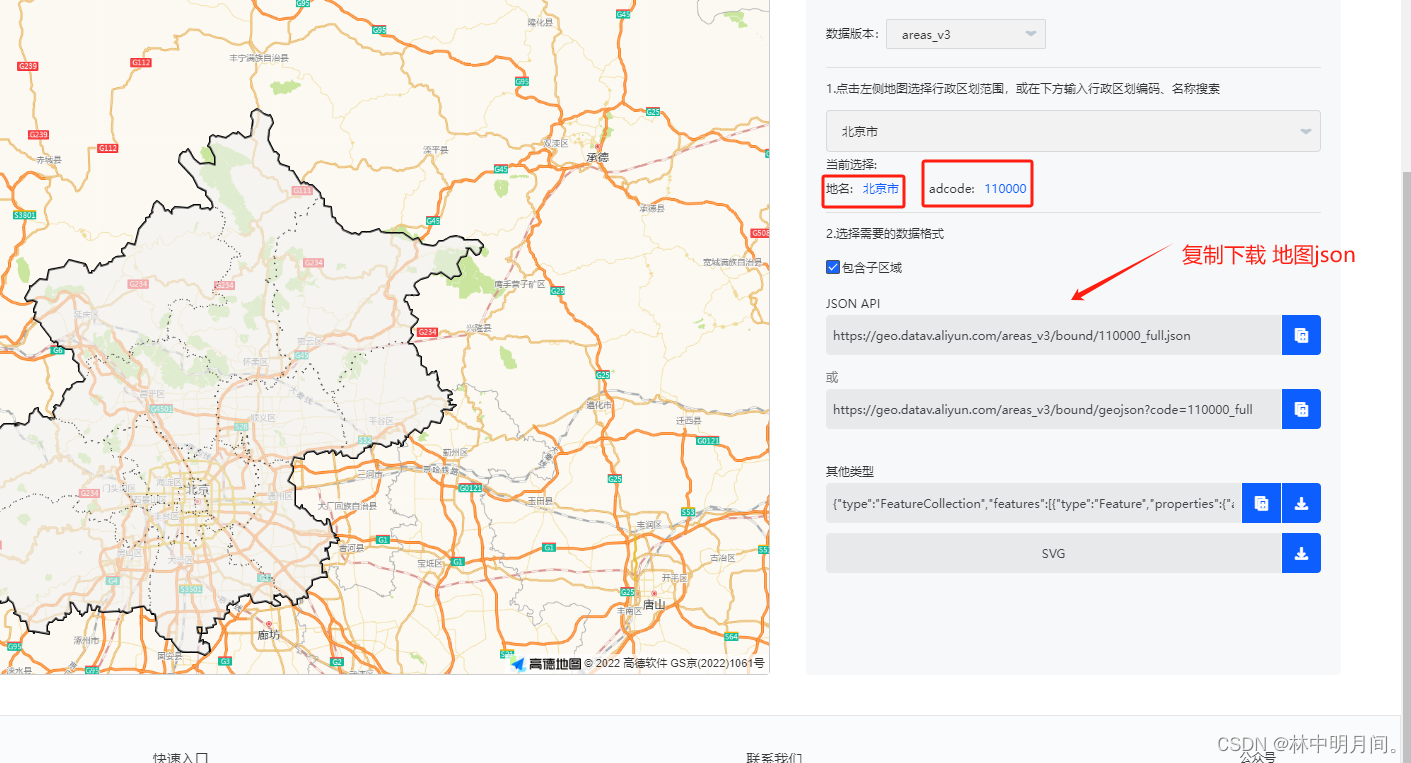
Task: Download the GeoJSON data via download icon
Action: click(1300, 503)
